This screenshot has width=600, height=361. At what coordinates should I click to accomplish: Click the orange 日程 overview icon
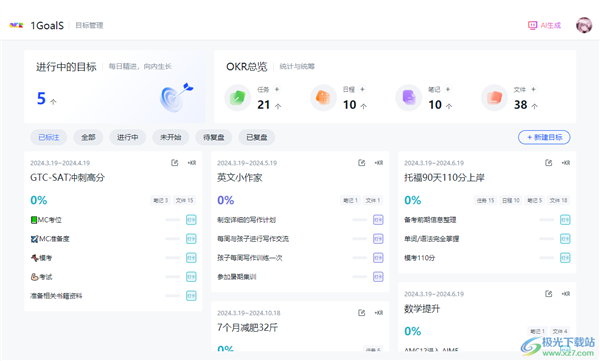click(x=323, y=98)
